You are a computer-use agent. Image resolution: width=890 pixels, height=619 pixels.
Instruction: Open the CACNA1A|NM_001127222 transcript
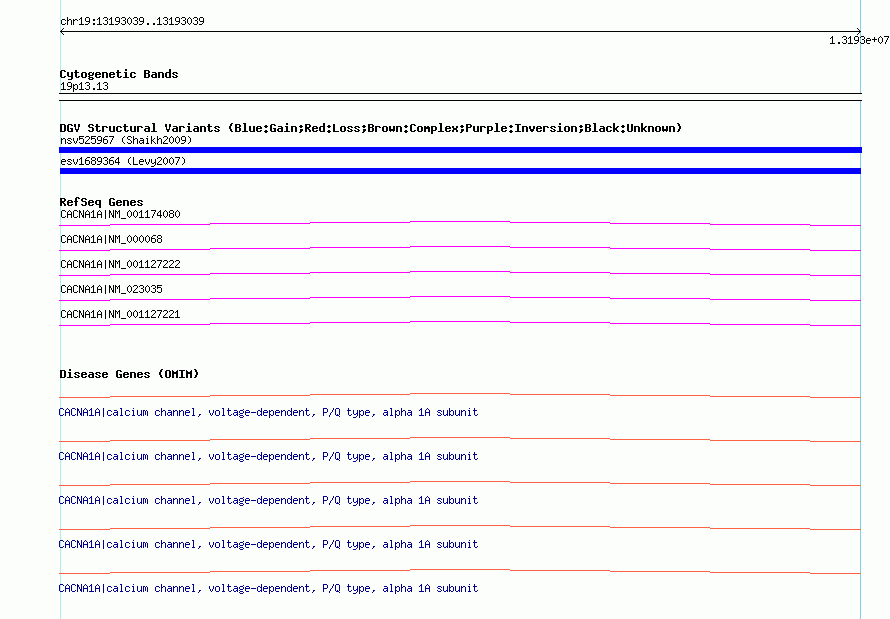coord(120,264)
